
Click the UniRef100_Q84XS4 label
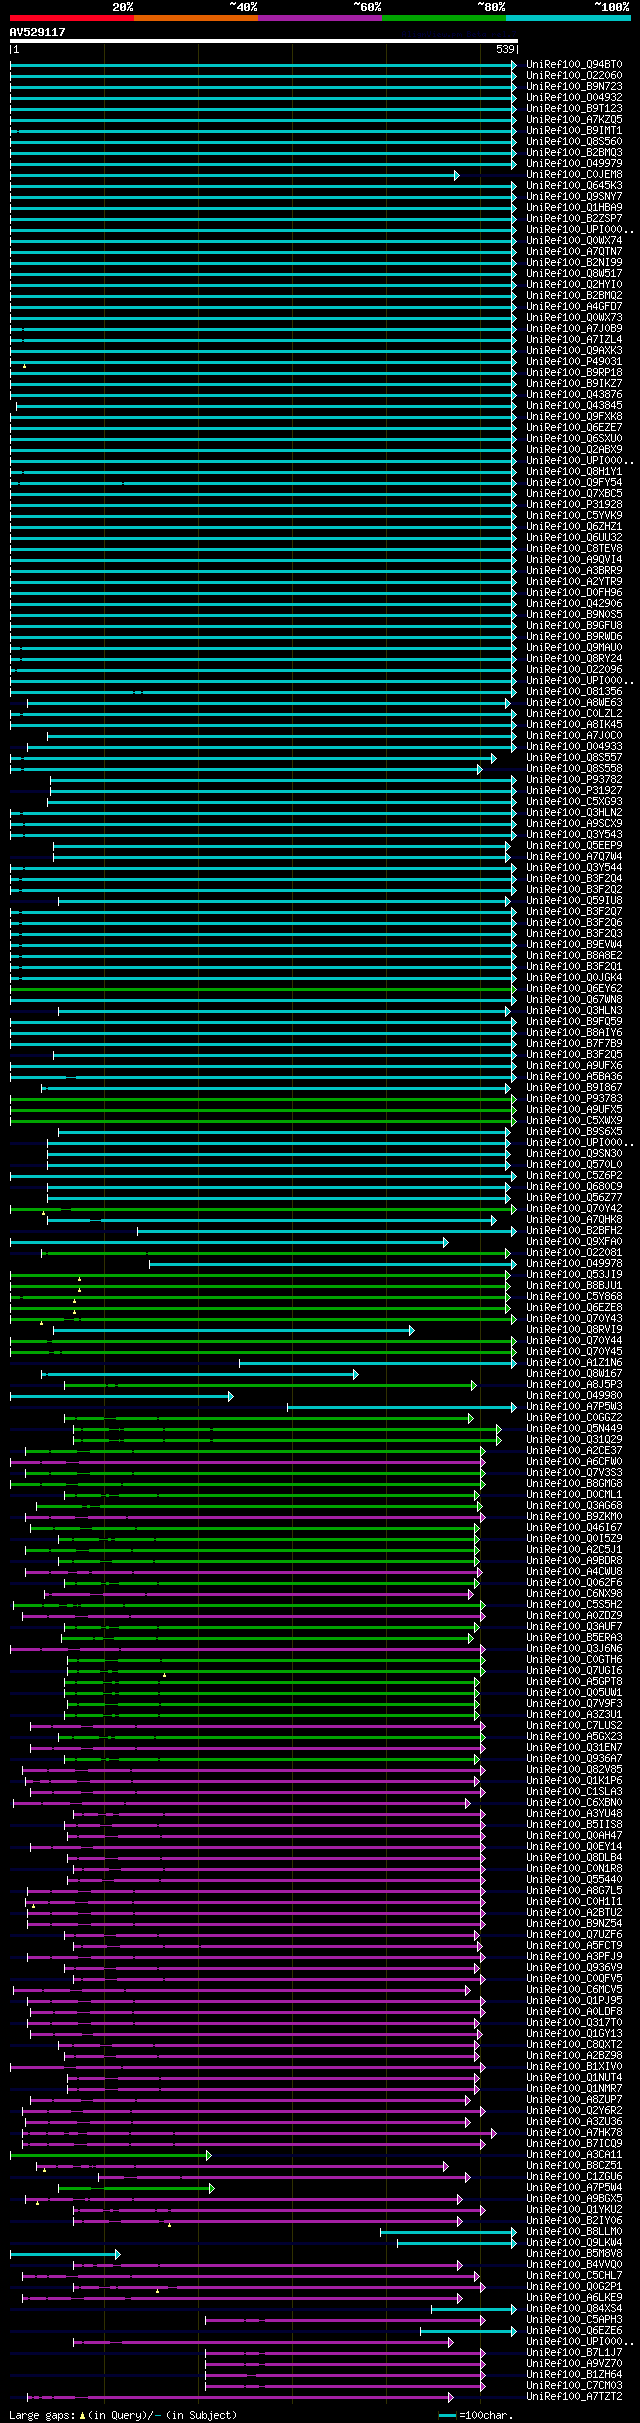tap(574, 2308)
